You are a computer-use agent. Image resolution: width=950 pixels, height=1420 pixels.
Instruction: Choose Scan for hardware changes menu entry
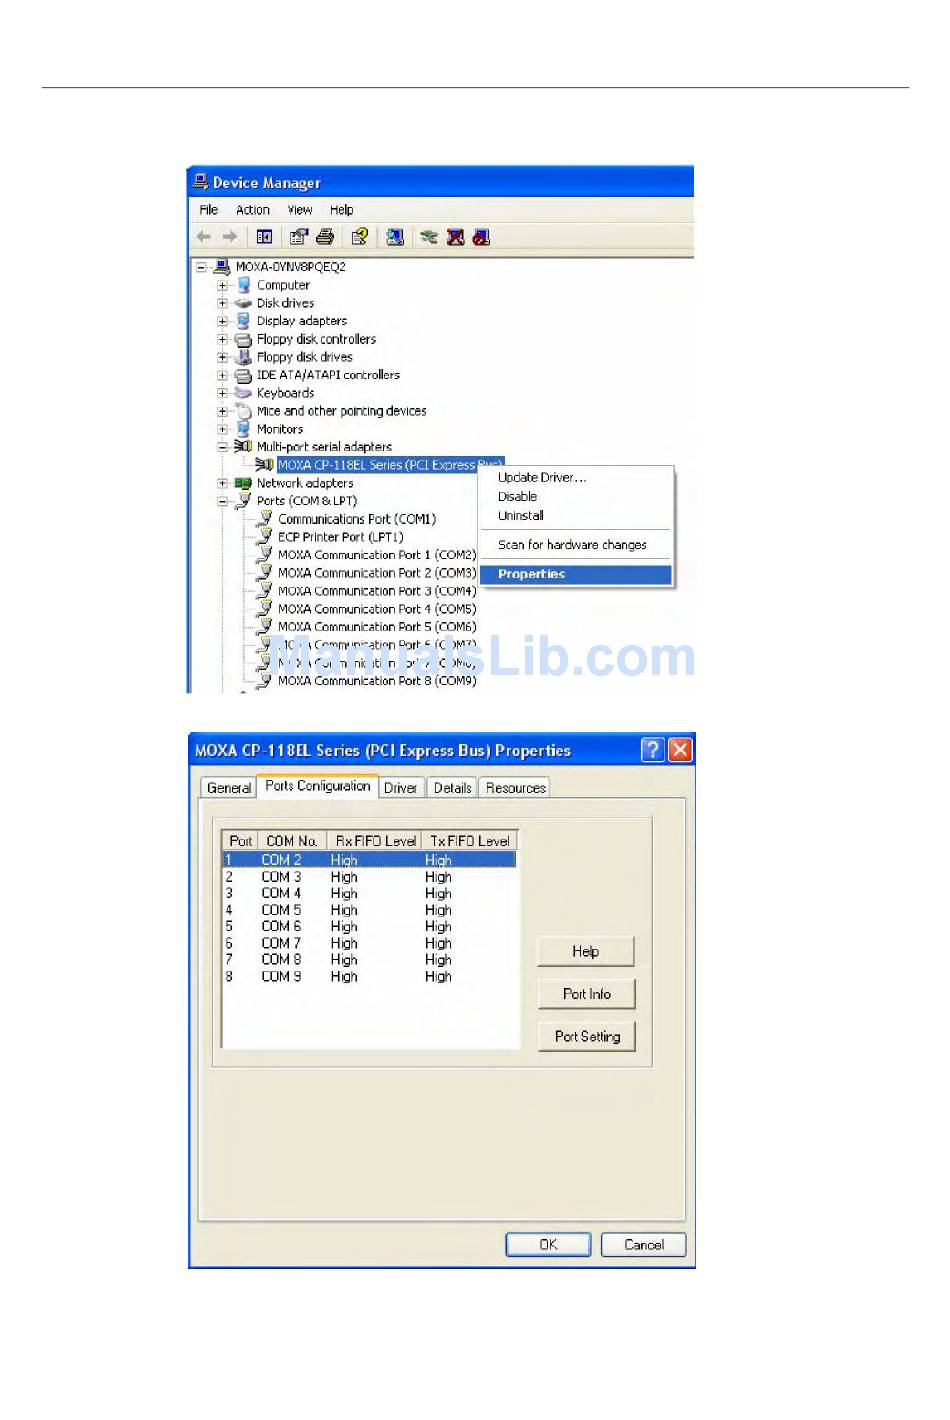click(x=576, y=545)
